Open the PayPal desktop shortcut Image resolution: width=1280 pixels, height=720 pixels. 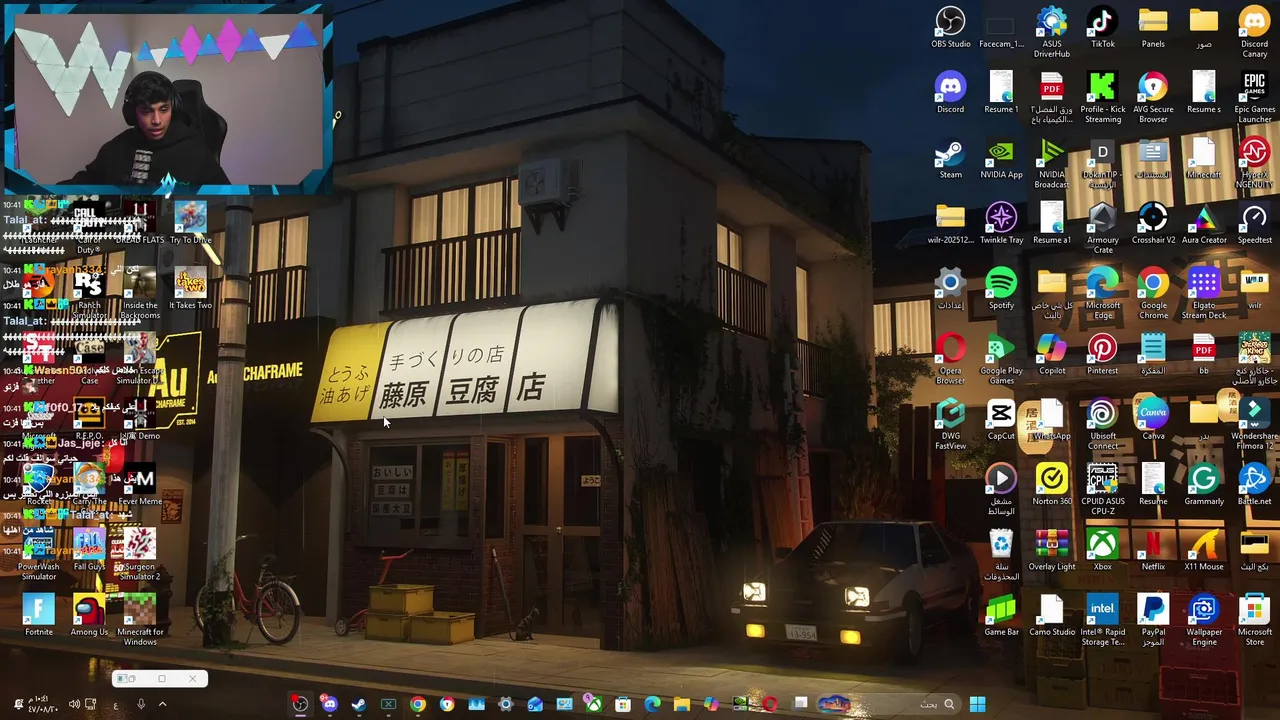point(1153,620)
